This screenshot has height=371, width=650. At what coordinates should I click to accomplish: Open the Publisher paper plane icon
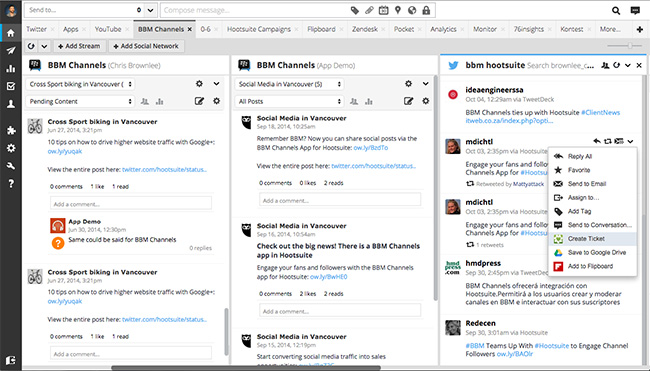[11, 51]
